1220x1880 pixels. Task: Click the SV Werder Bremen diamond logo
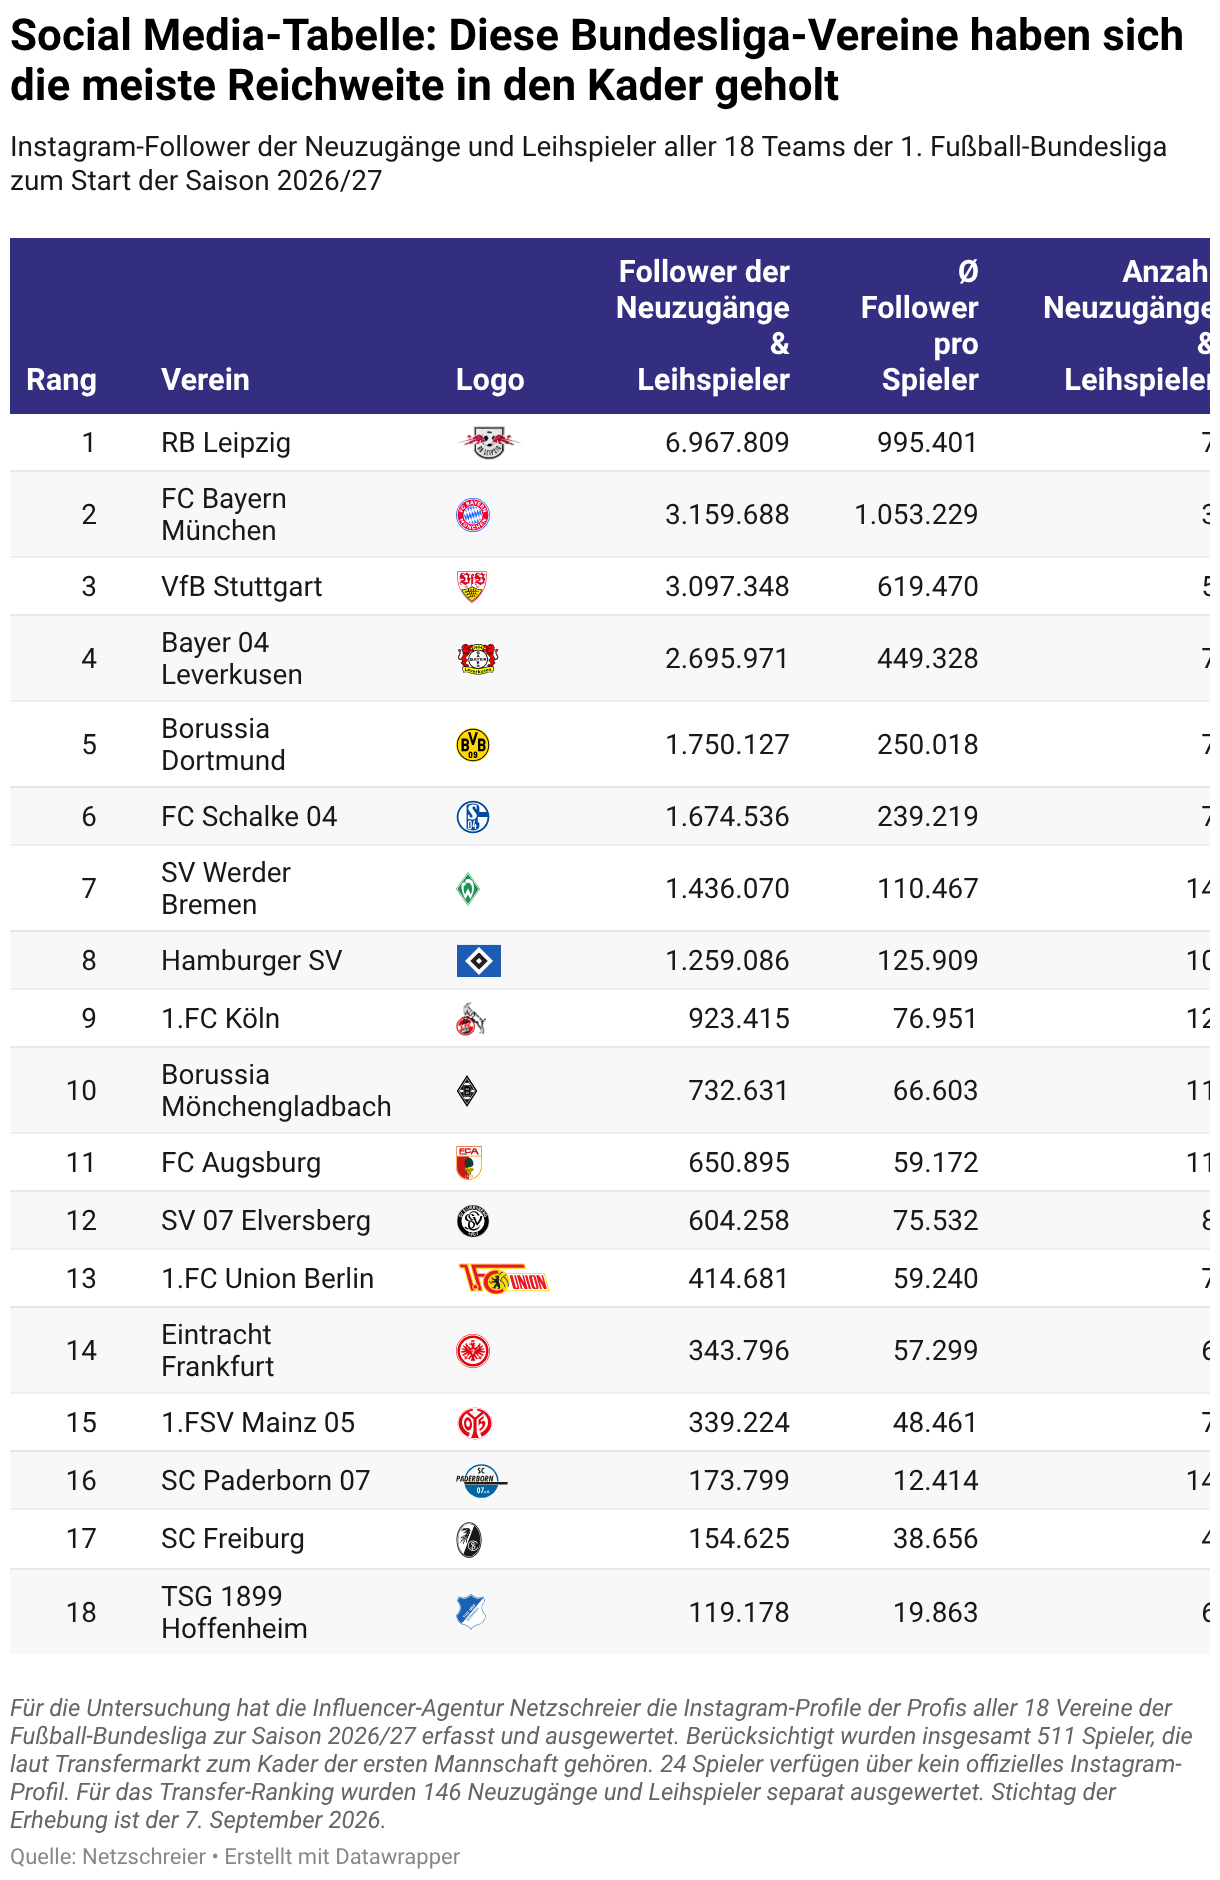(468, 889)
